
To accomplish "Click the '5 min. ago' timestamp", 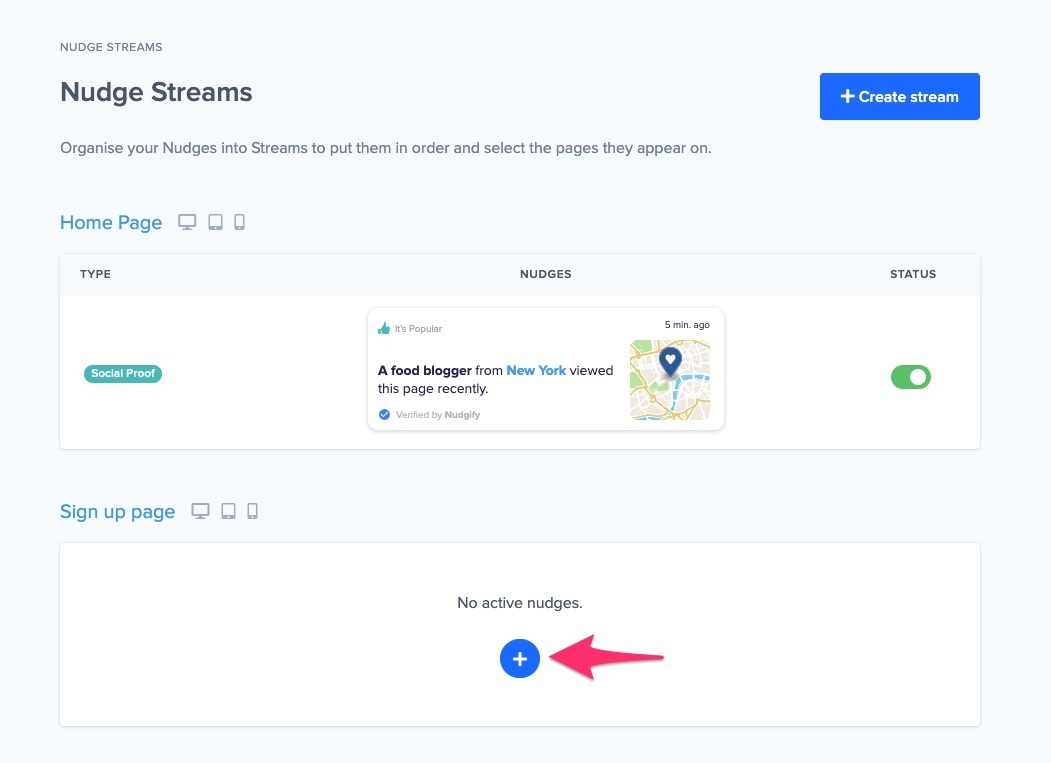I will point(687,325).
